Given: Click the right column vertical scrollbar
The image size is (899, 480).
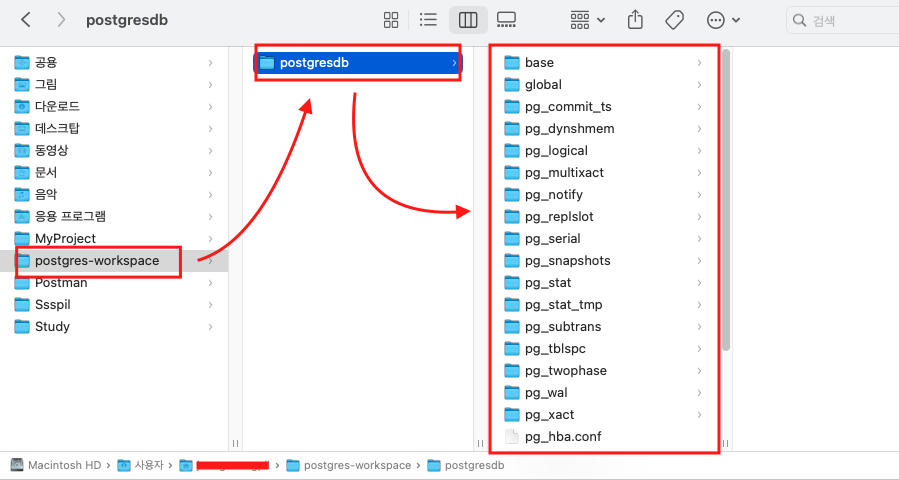Looking at the screenshot, I should [x=726, y=201].
